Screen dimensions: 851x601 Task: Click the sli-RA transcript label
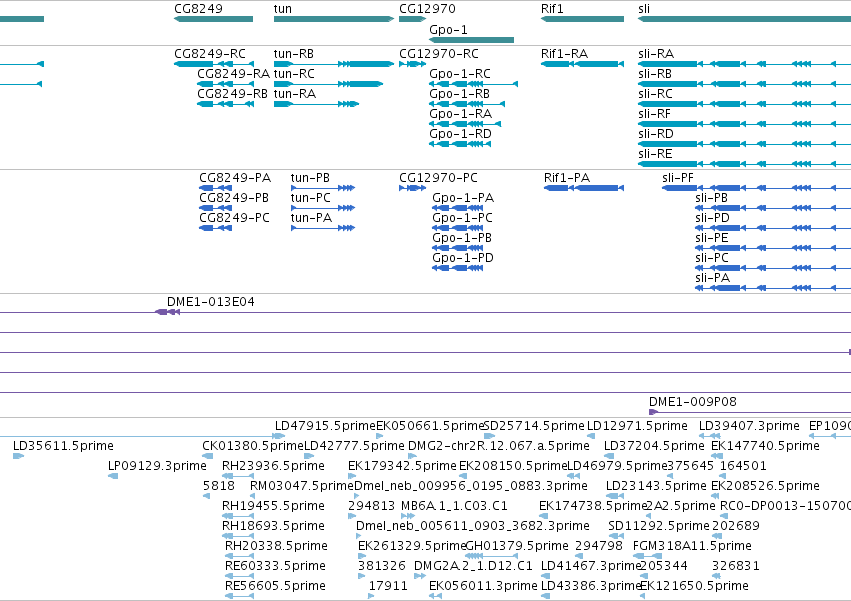[x=656, y=54]
